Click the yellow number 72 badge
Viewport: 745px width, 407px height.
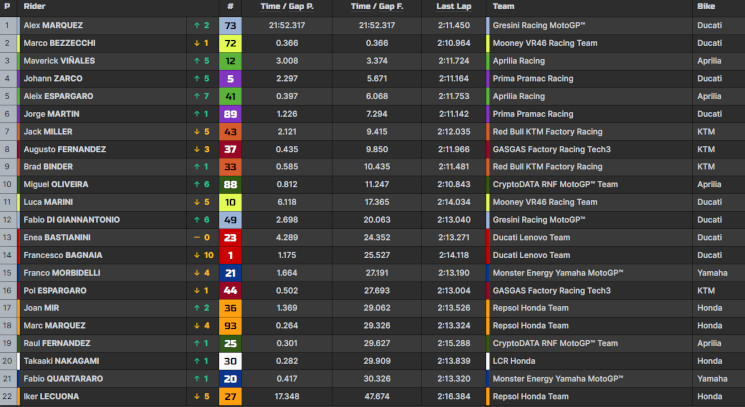(230, 43)
